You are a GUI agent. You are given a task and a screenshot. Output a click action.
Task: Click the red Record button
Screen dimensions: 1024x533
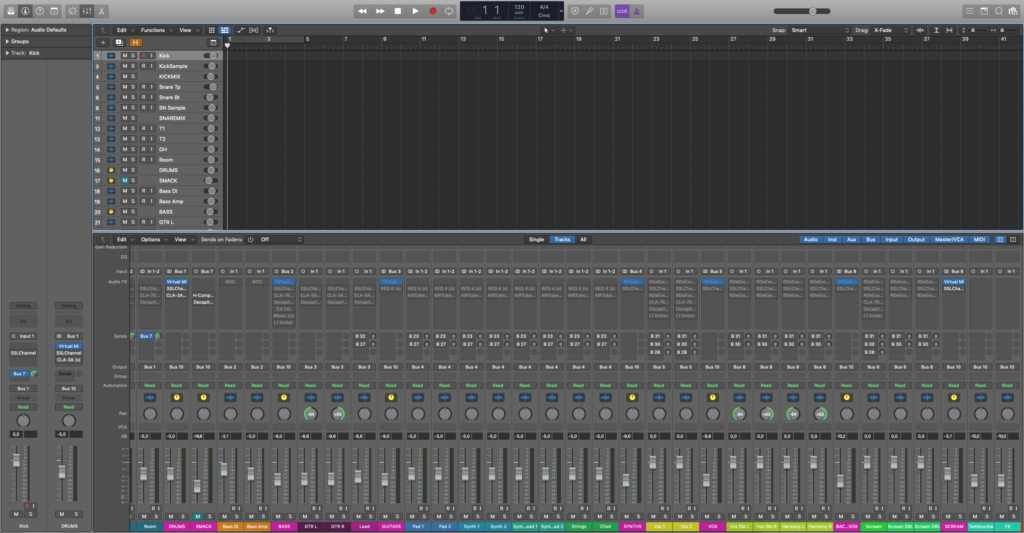coord(432,11)
